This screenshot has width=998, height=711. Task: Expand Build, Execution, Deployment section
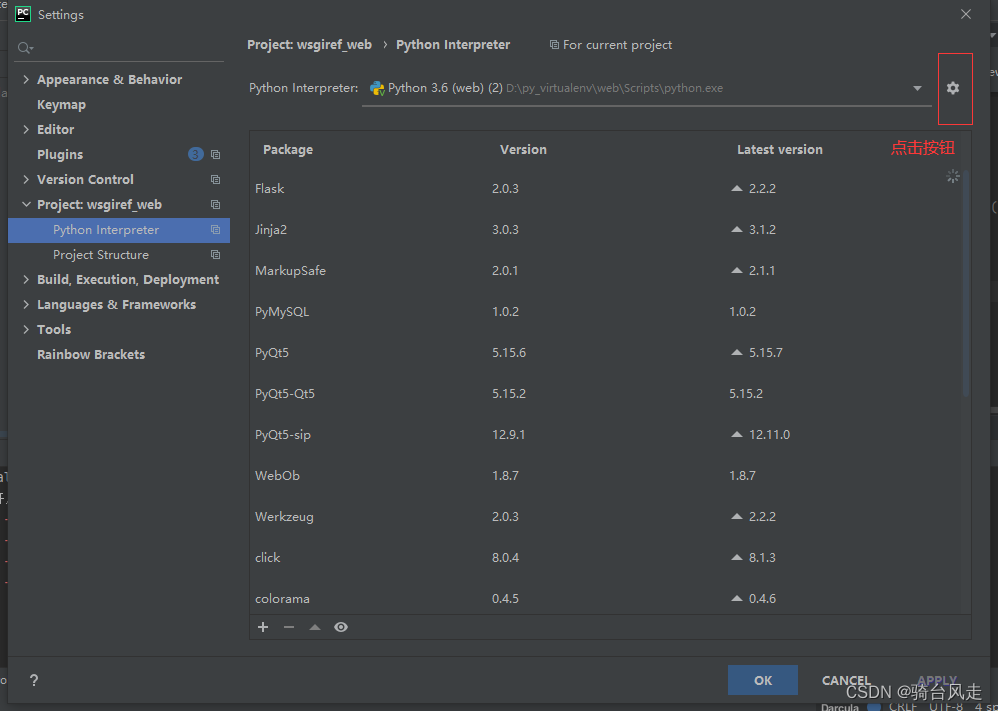[26, 279]
